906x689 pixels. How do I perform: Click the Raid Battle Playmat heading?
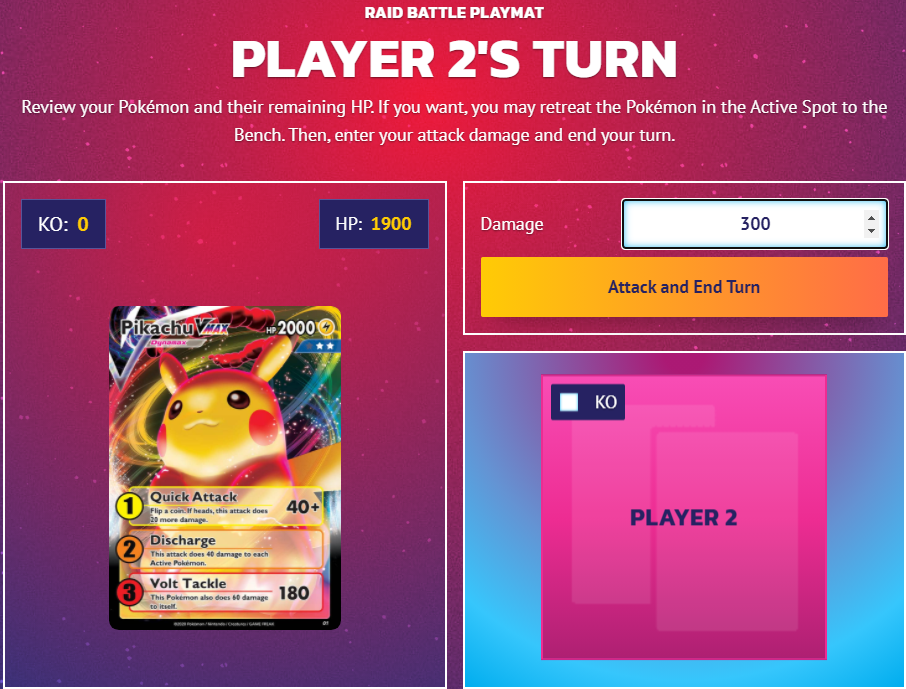point(454,13)
